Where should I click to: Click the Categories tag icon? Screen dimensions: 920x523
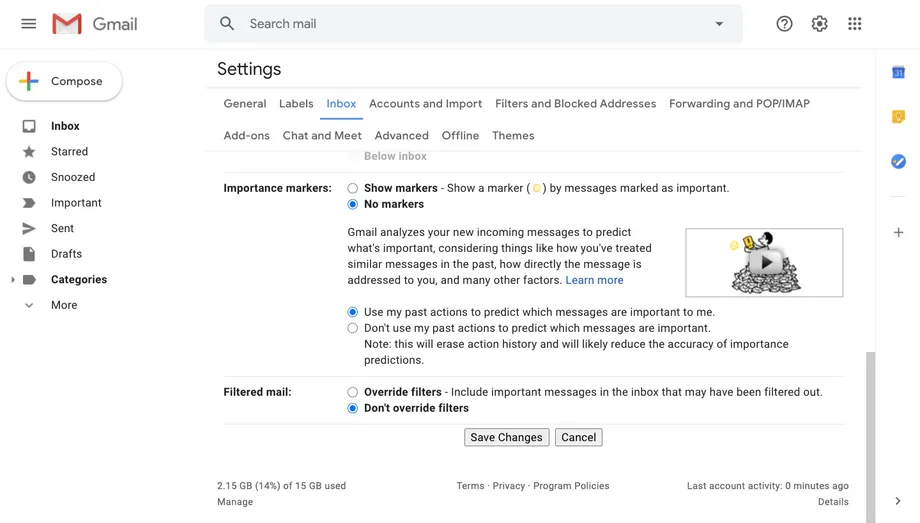(29, 279)
